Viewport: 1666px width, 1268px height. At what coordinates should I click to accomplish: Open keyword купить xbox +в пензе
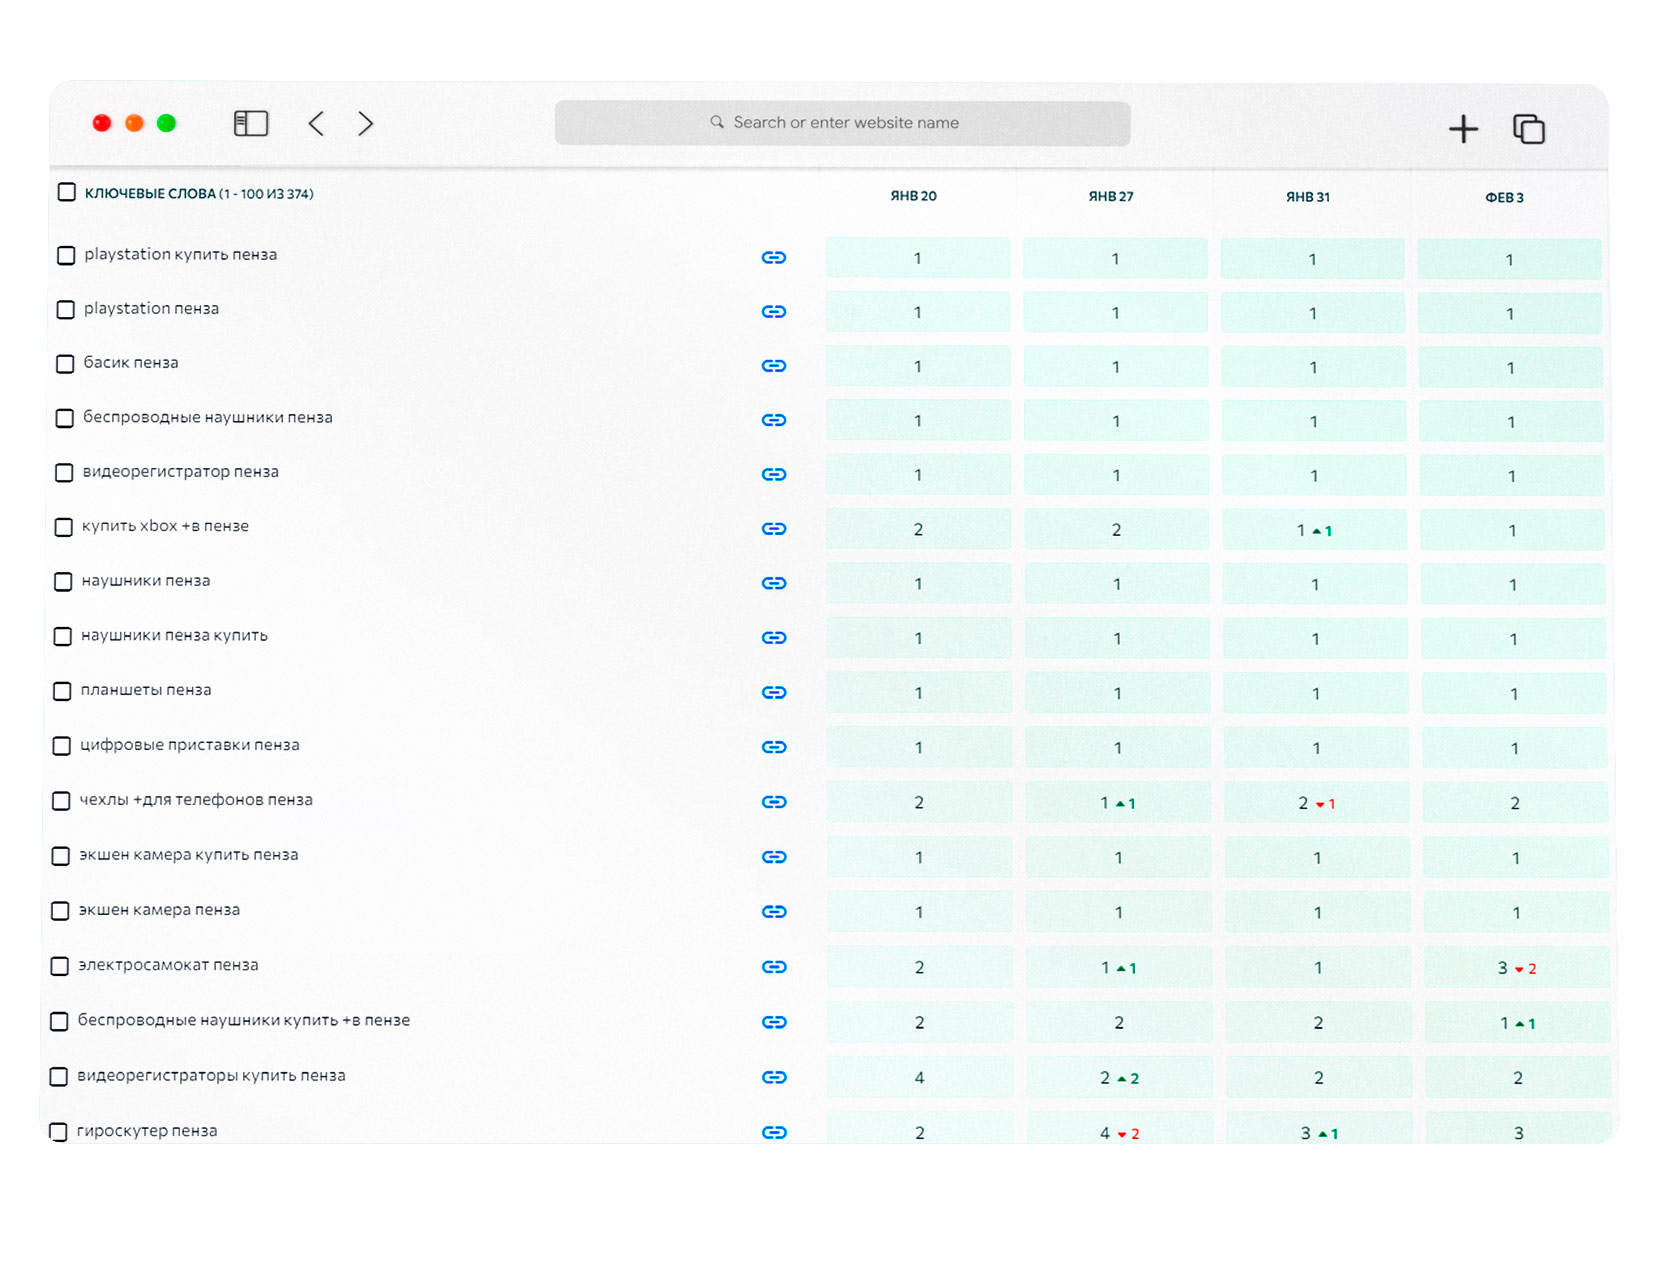point(165,526)
